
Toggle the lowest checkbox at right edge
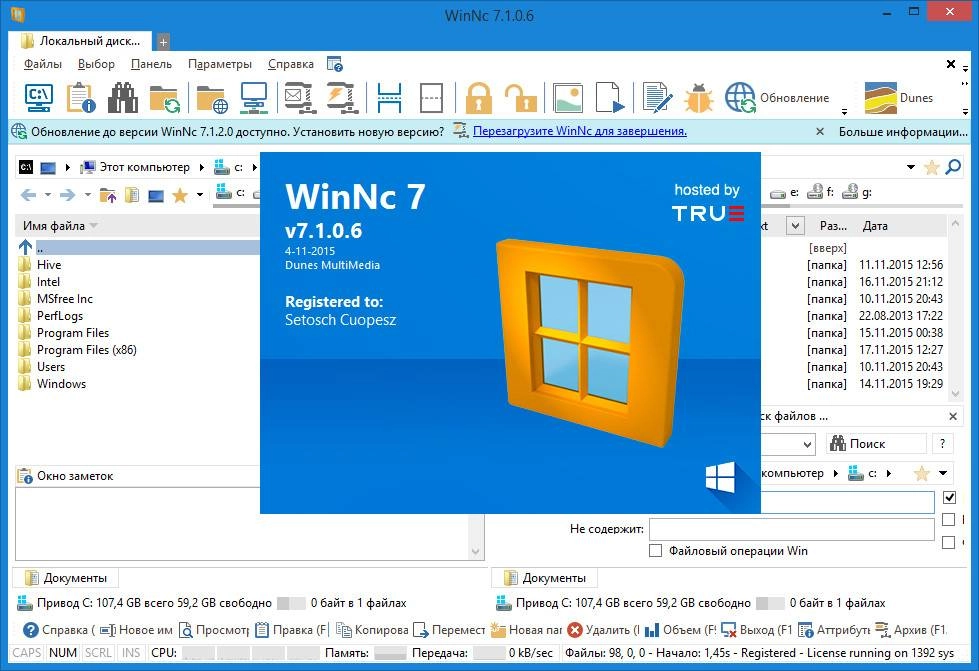(948, 542)
